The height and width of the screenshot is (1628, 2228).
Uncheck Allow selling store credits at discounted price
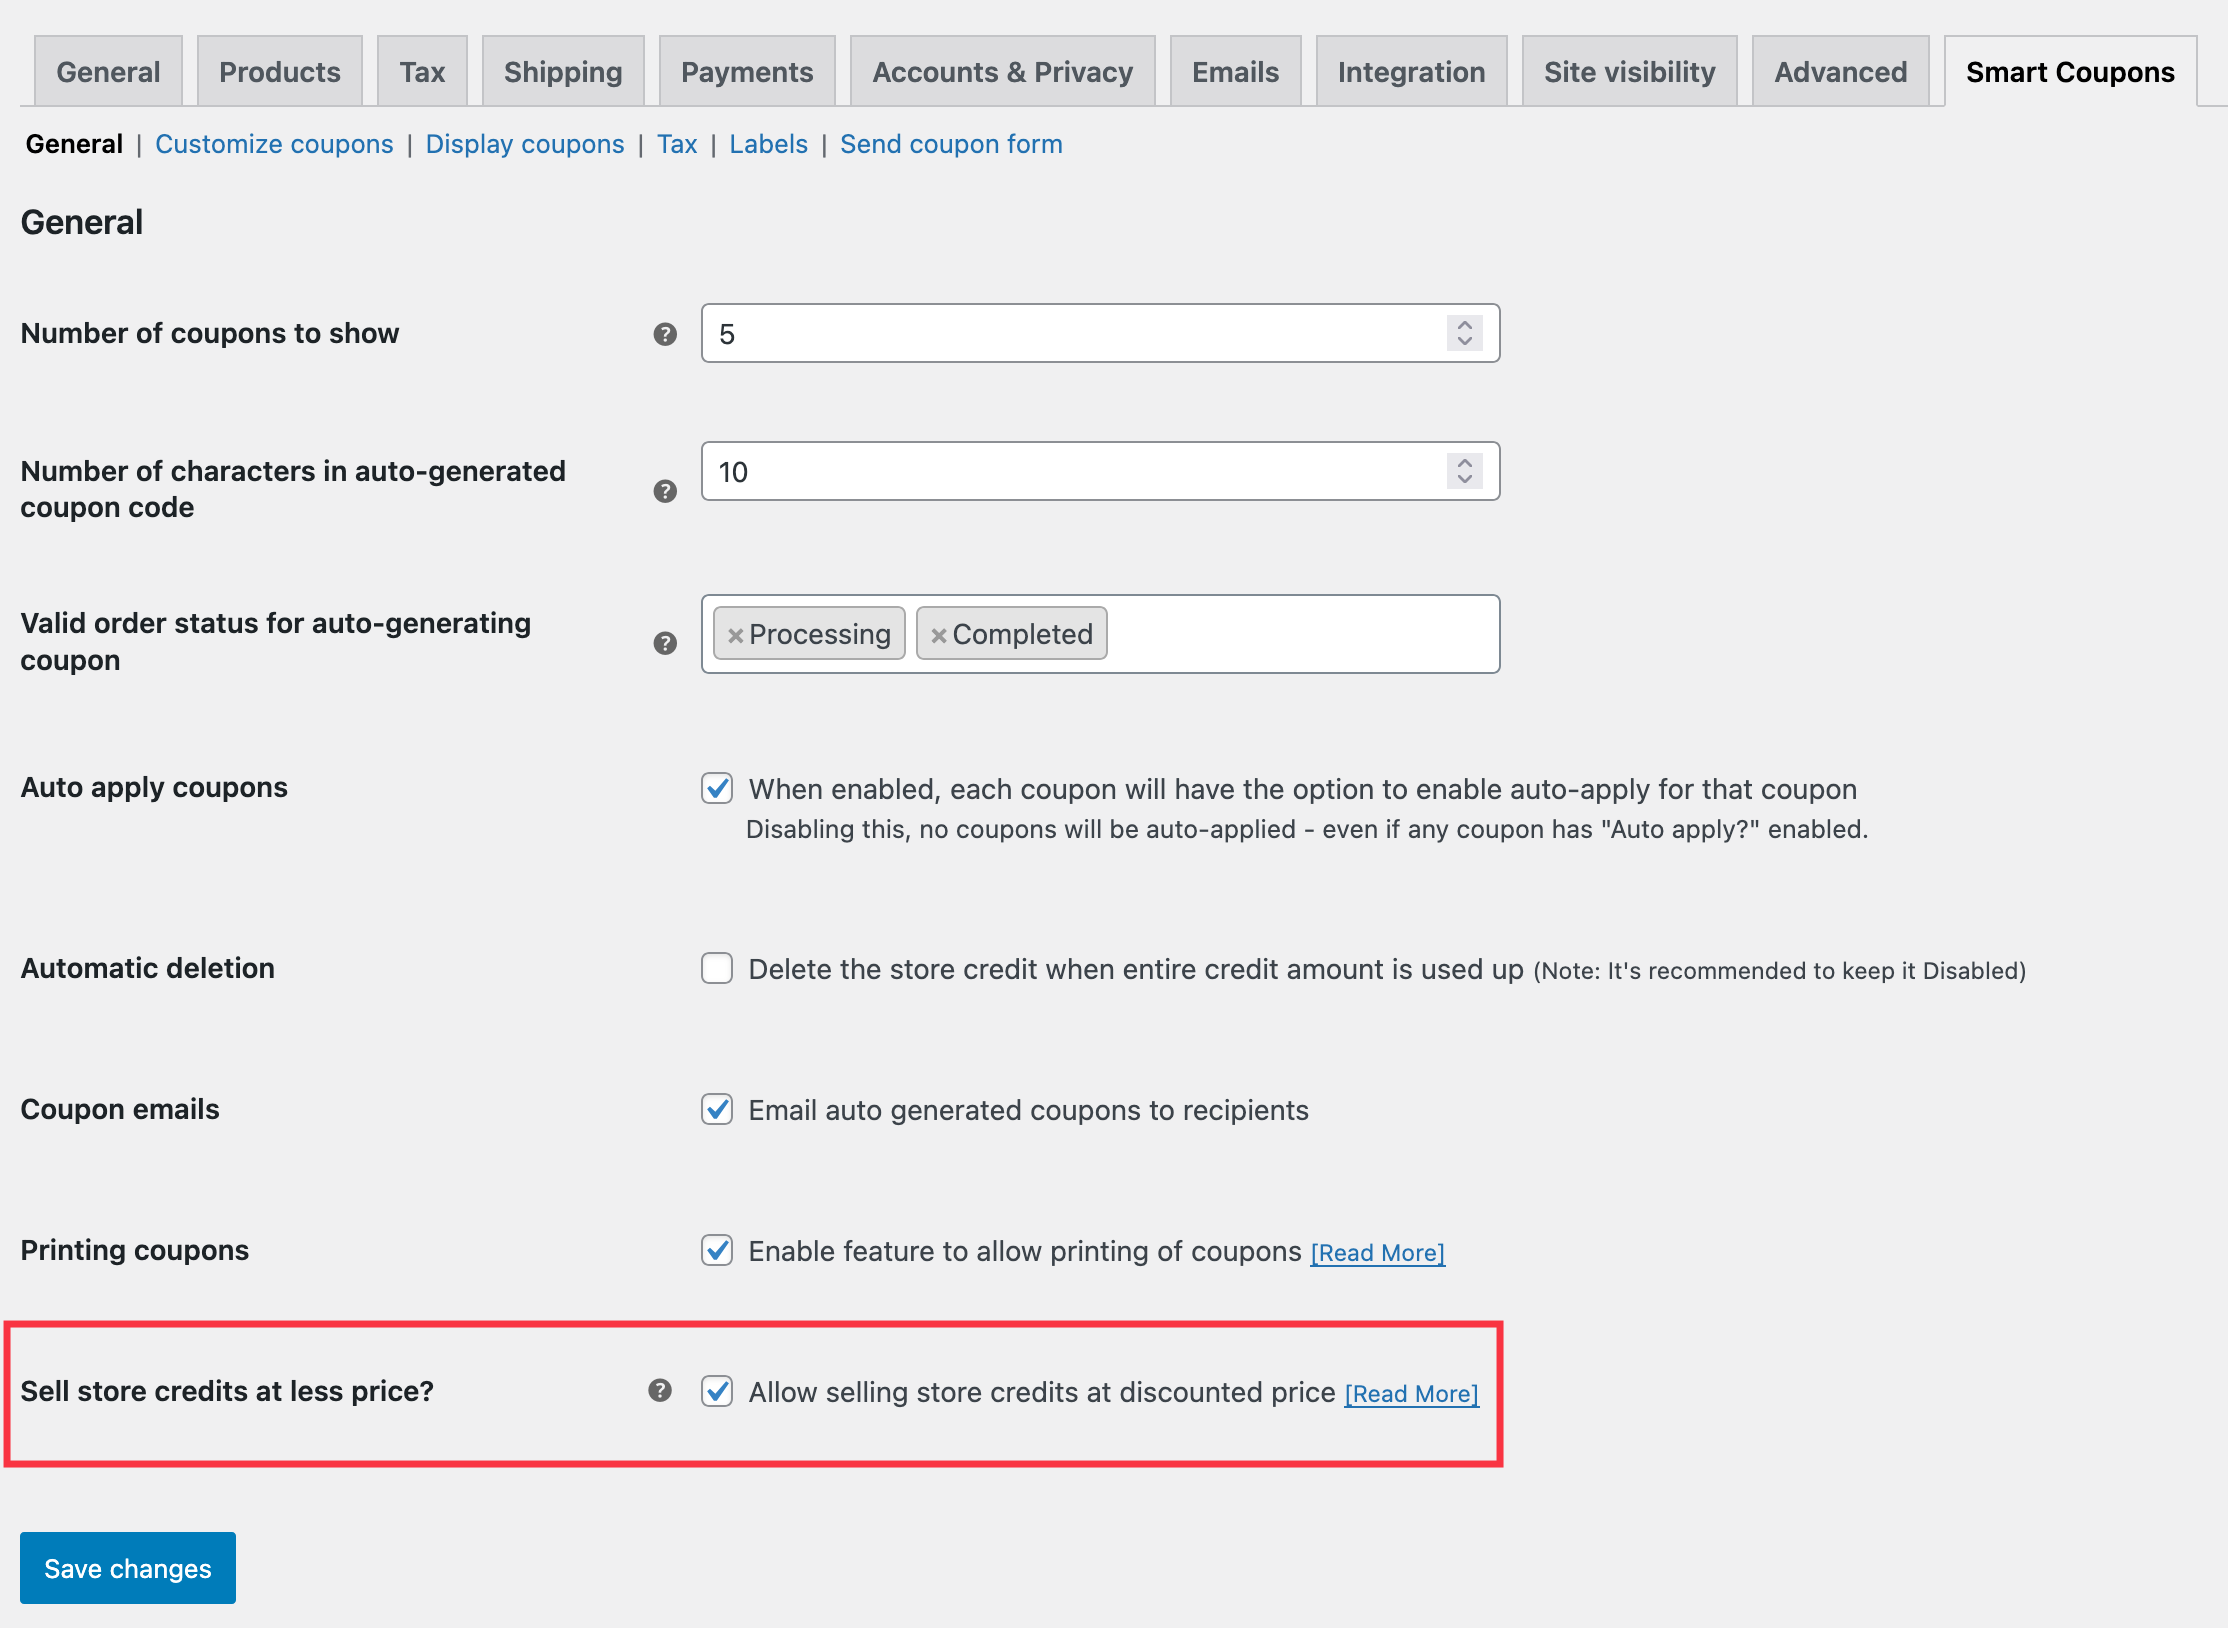tap(717, 1391)
